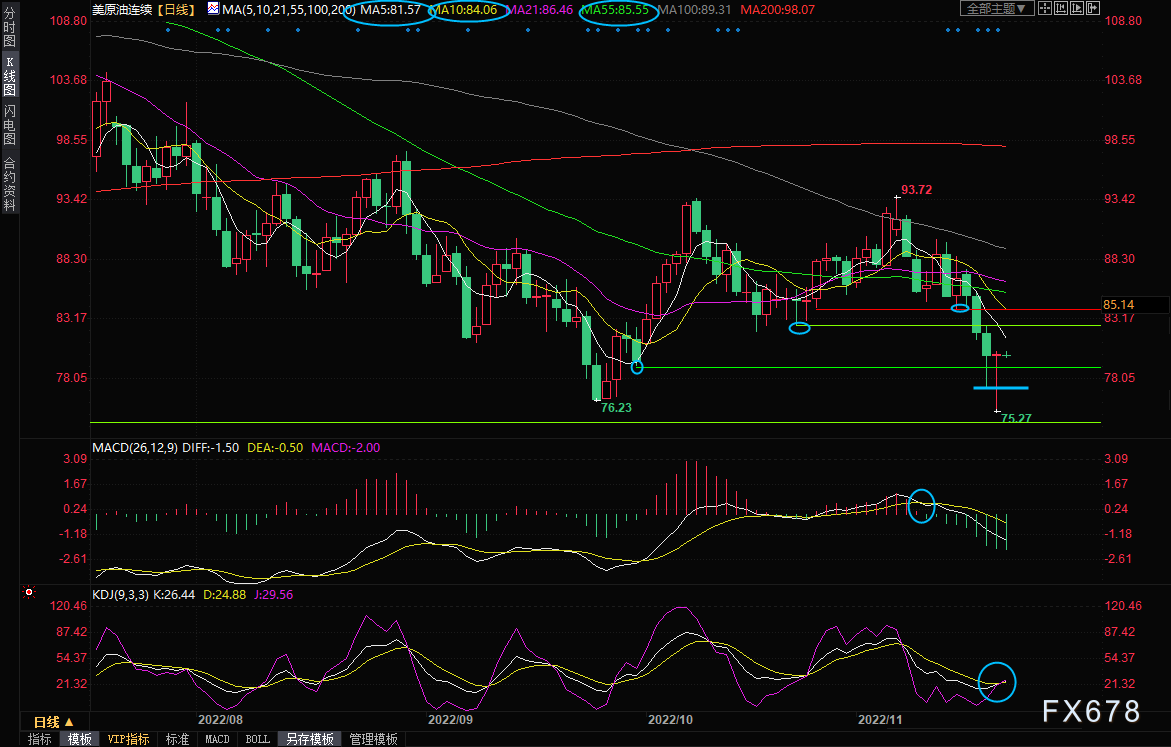Click the red alert icon beside KDJ panel
Viewport: 1171px width, 747px height.
[29, 592]
